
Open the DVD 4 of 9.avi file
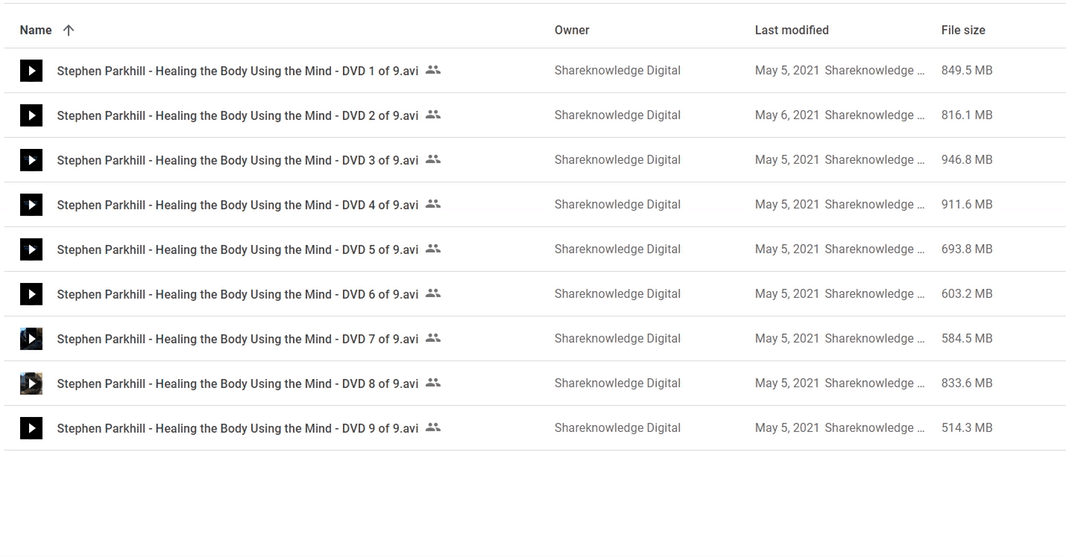click(x=237, y=205)
